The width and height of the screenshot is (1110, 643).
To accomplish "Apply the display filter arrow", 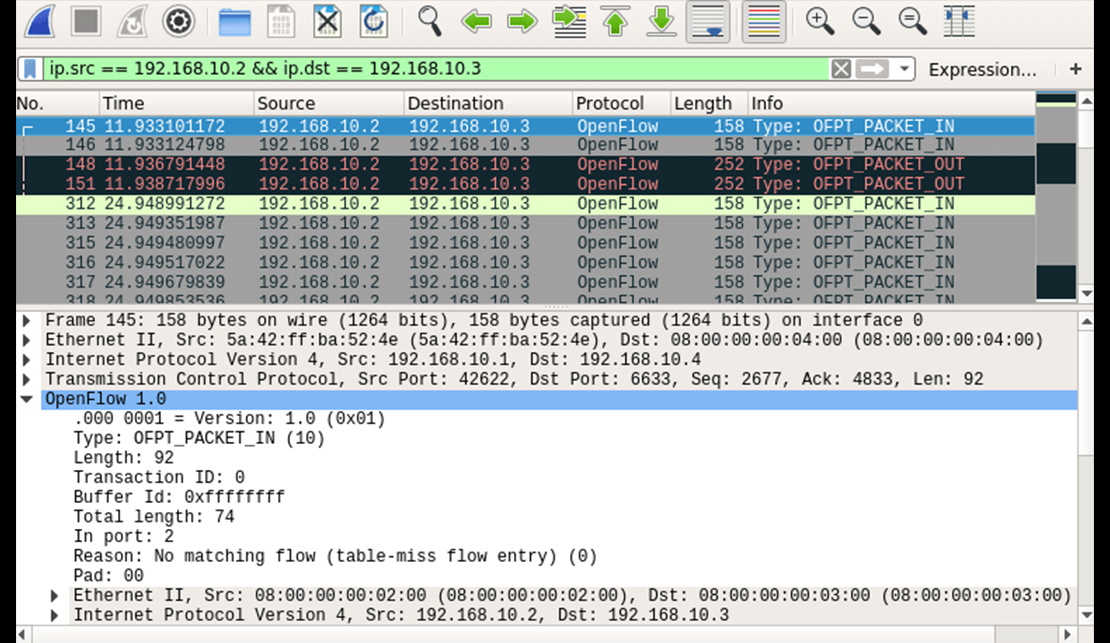I will (x=872, y=69).
